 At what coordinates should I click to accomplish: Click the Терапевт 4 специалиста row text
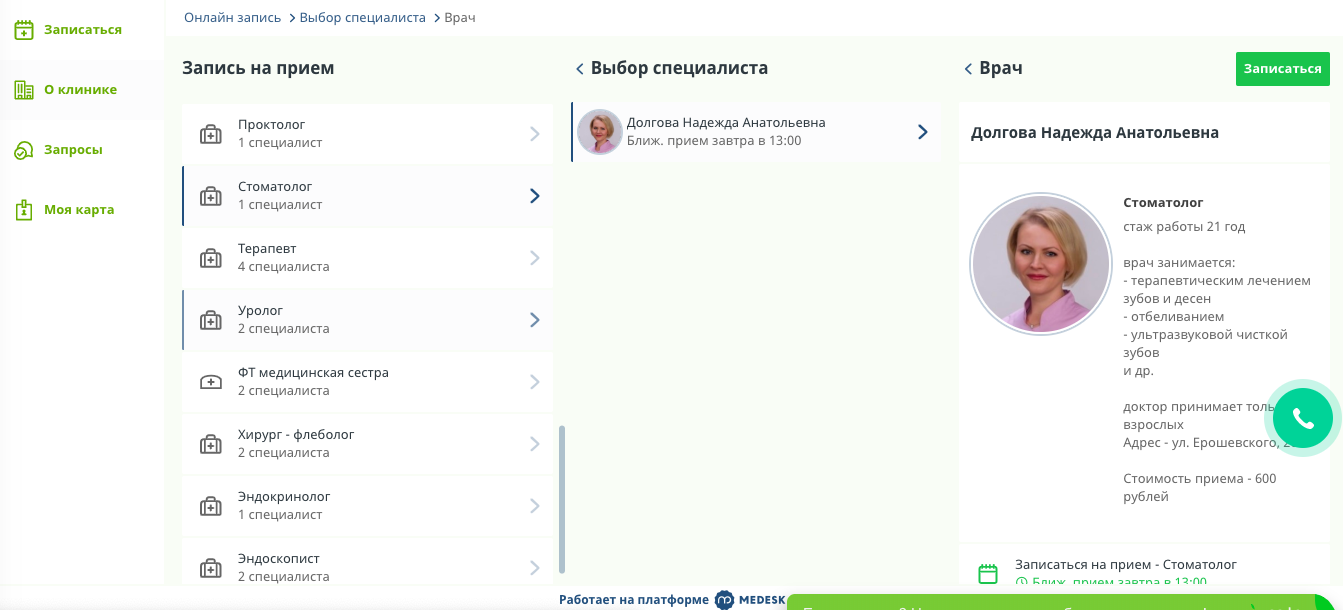tap(283, 257)
